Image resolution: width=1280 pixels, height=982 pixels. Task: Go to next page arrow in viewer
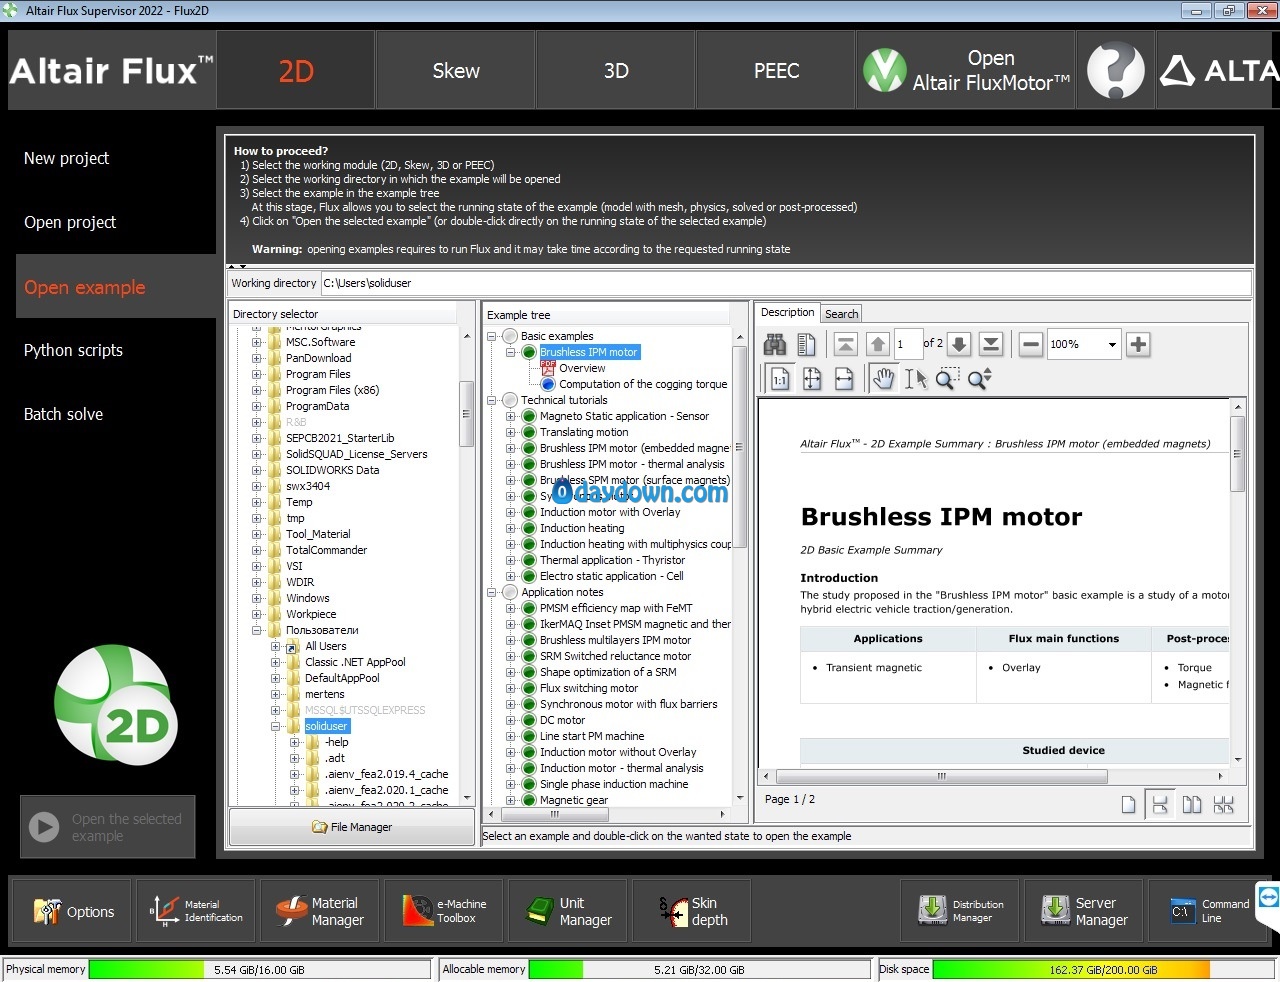click(958, 345)
